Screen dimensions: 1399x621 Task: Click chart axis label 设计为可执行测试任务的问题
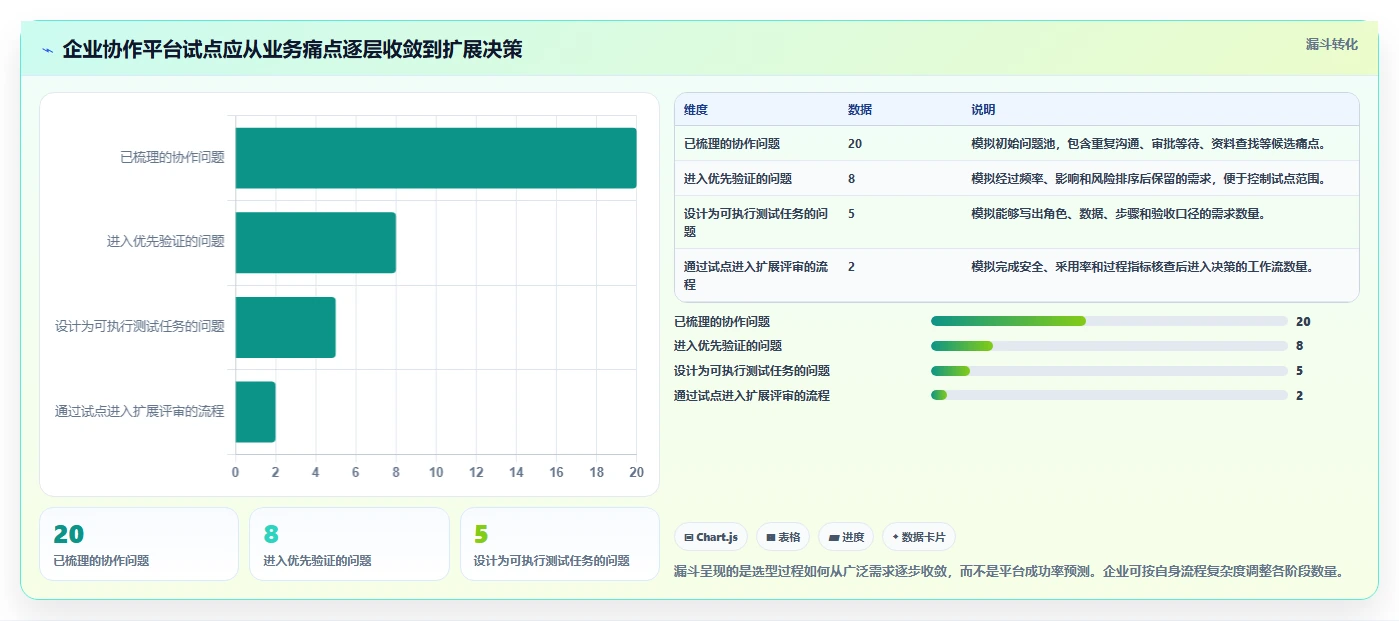[140, 327]
